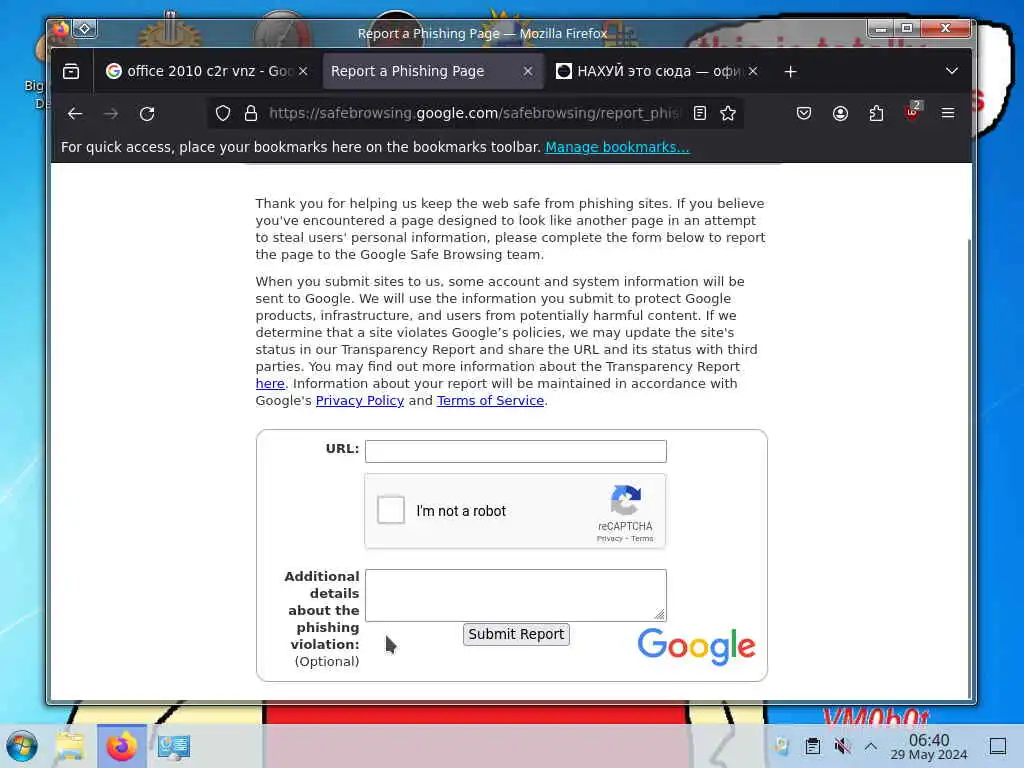1024x768 pixels.
Task: Toggle reader view icon in address bar
Action: pos(699,114)
